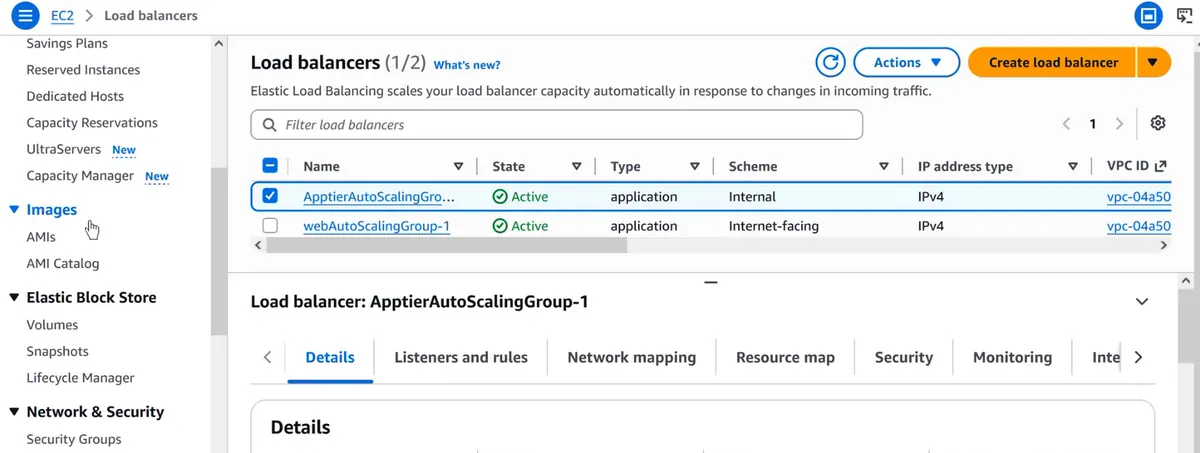Open the ApptierAutoScalingGro... load balancer link

[x=379, y=197]
